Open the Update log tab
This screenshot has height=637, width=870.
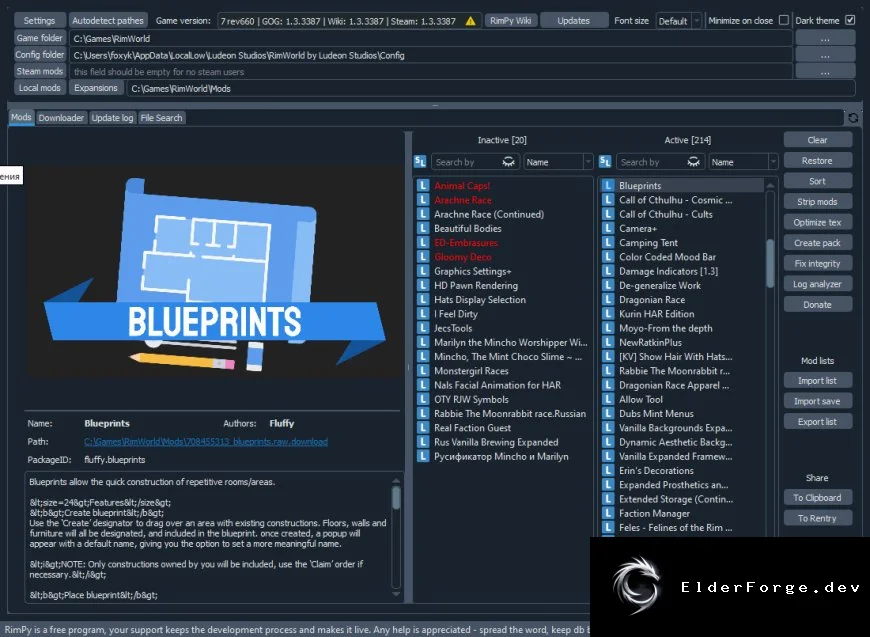(112, 118)
